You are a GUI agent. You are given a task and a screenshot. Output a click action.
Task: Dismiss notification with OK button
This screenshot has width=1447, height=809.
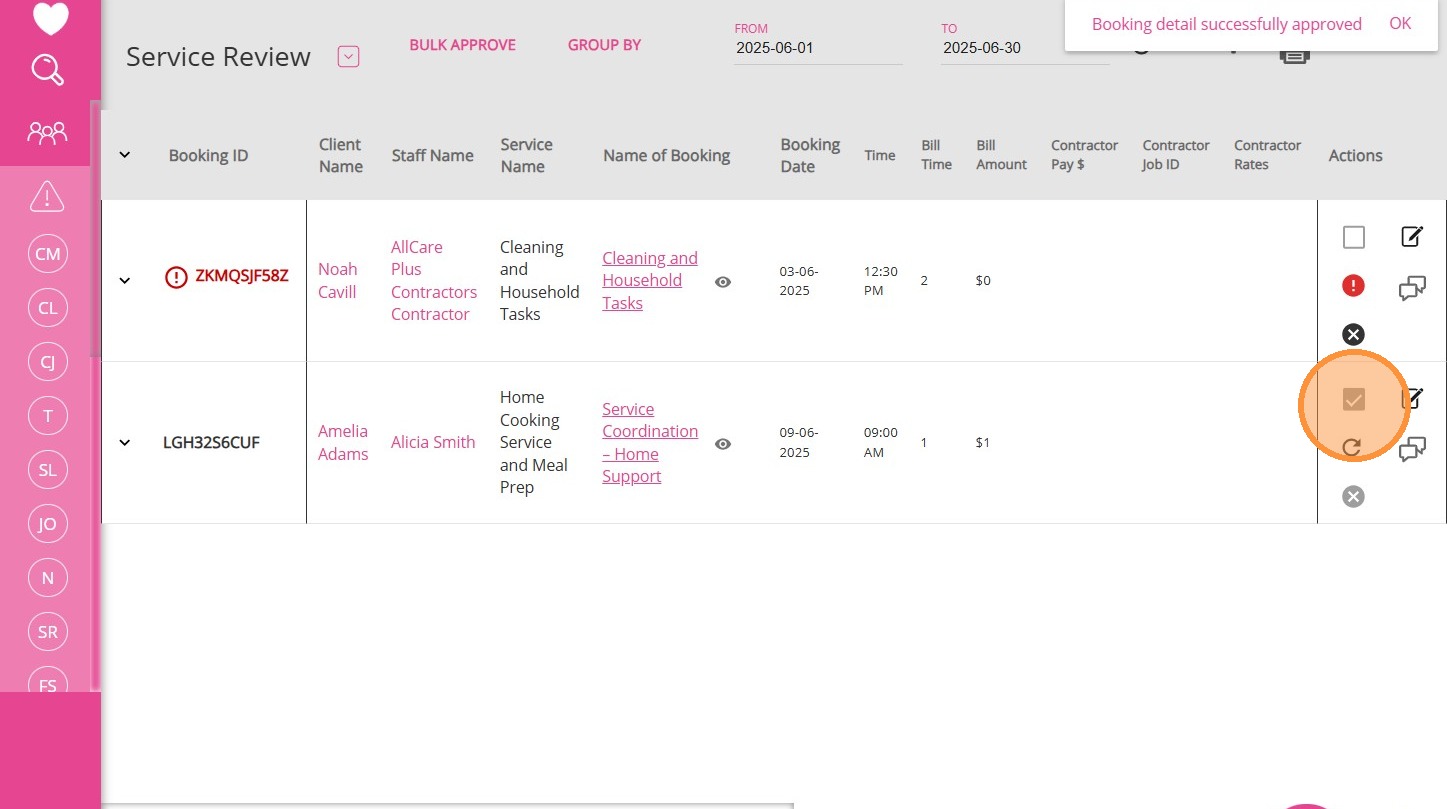point(1400,24)
